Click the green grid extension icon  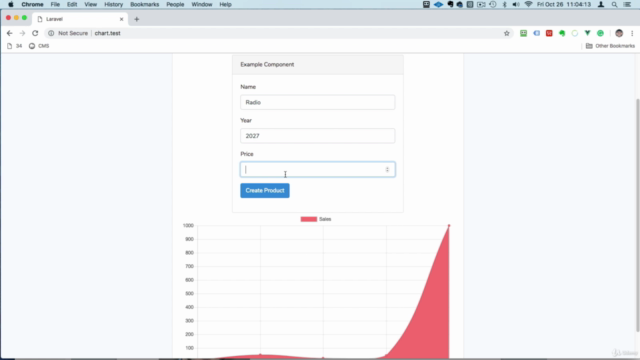(523, 33)
